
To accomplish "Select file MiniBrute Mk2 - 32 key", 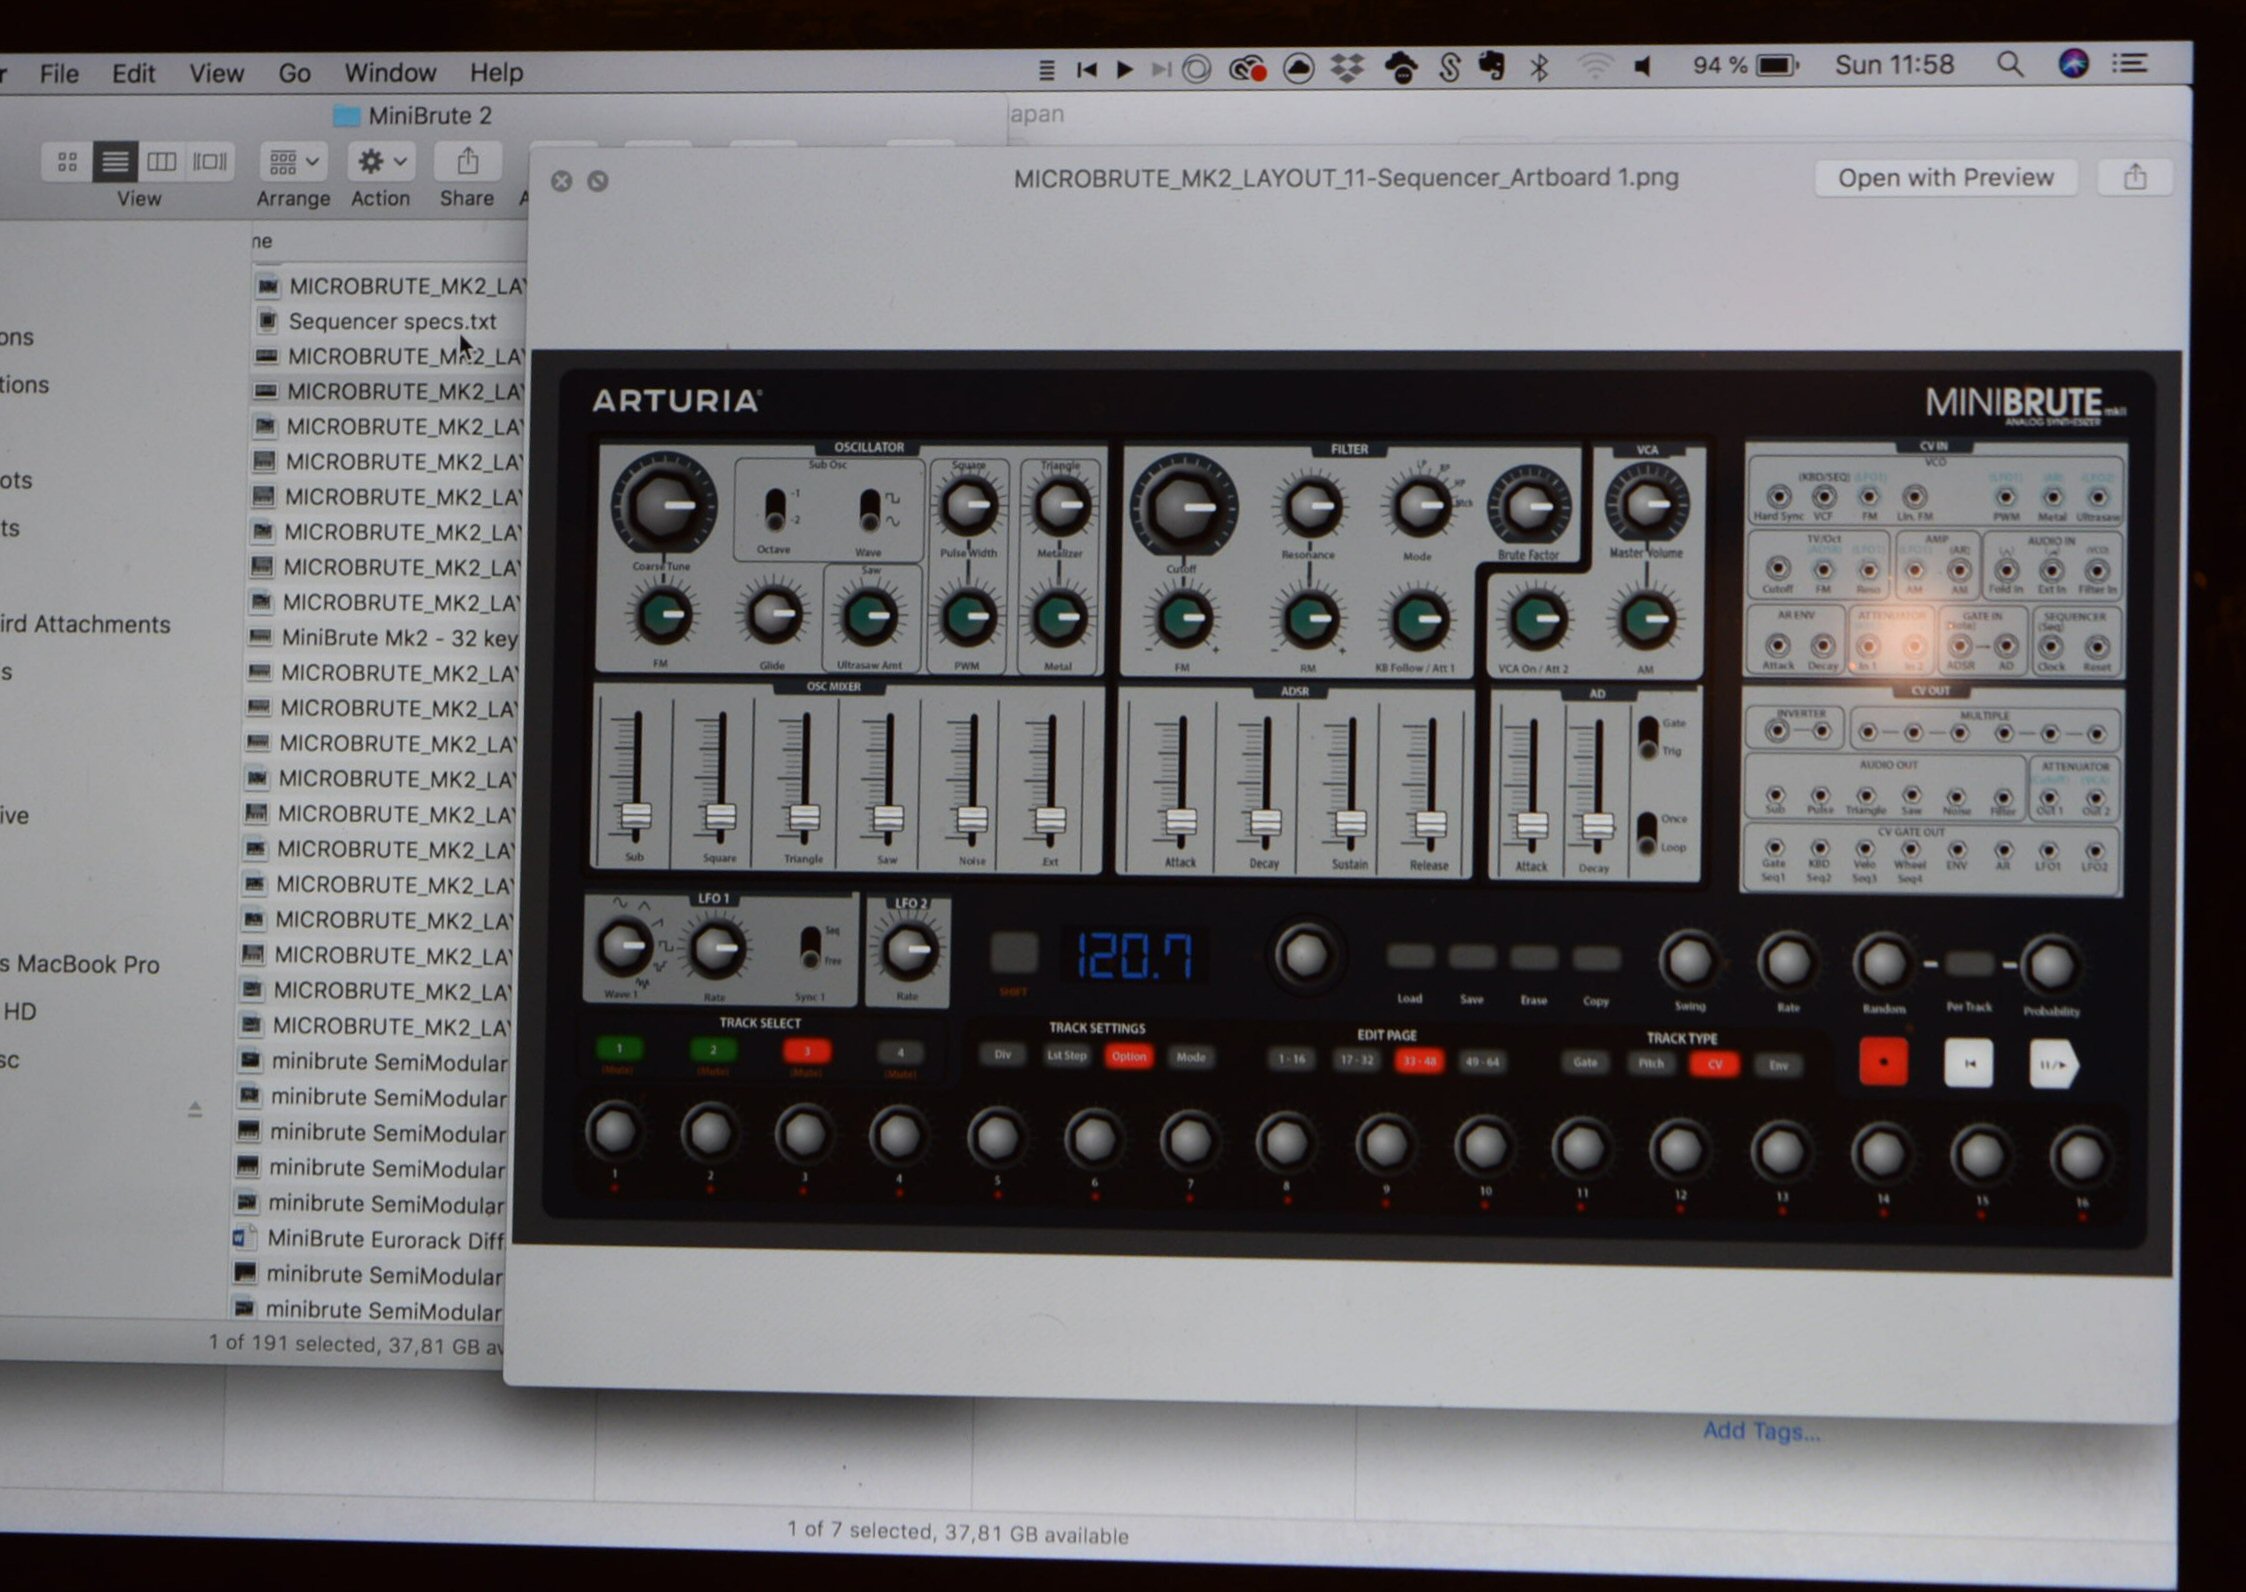I will coord(399,638).
